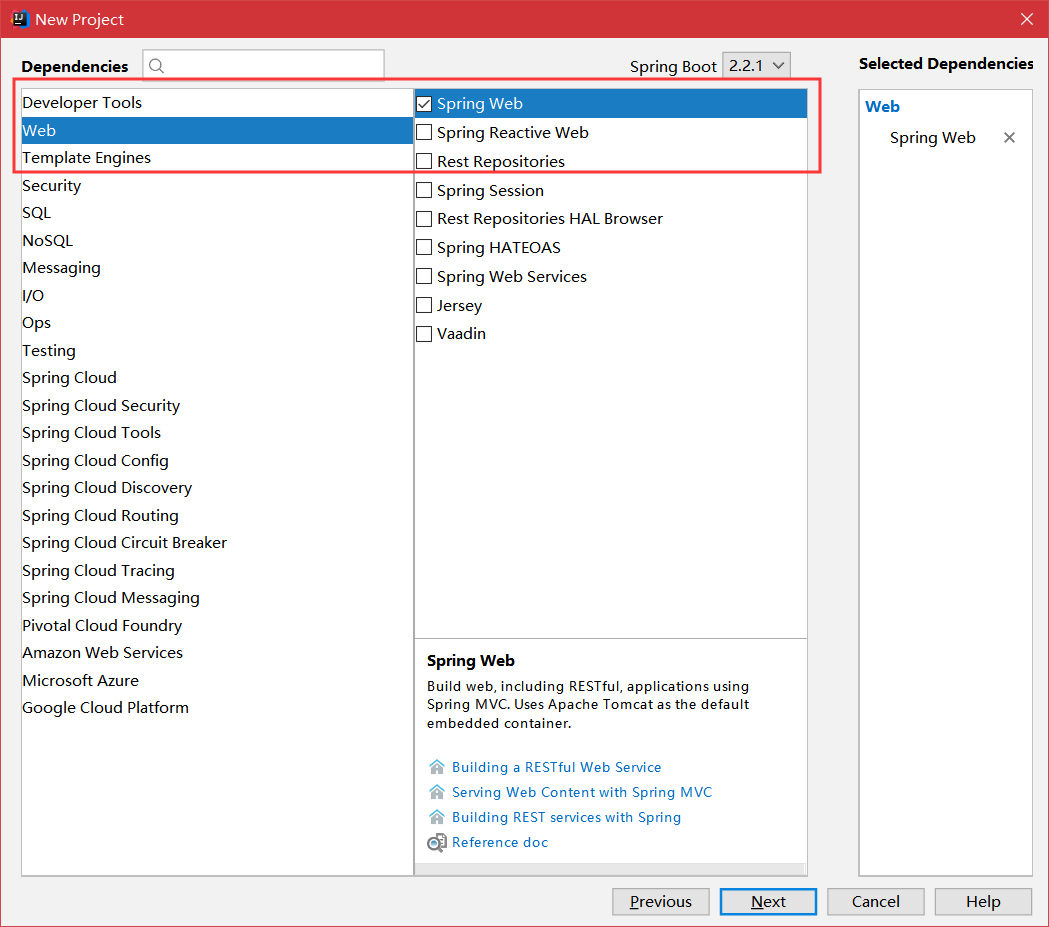The image size is (1049, 927).
Task: Select the I/O category
Action: [x=217, y=295]
